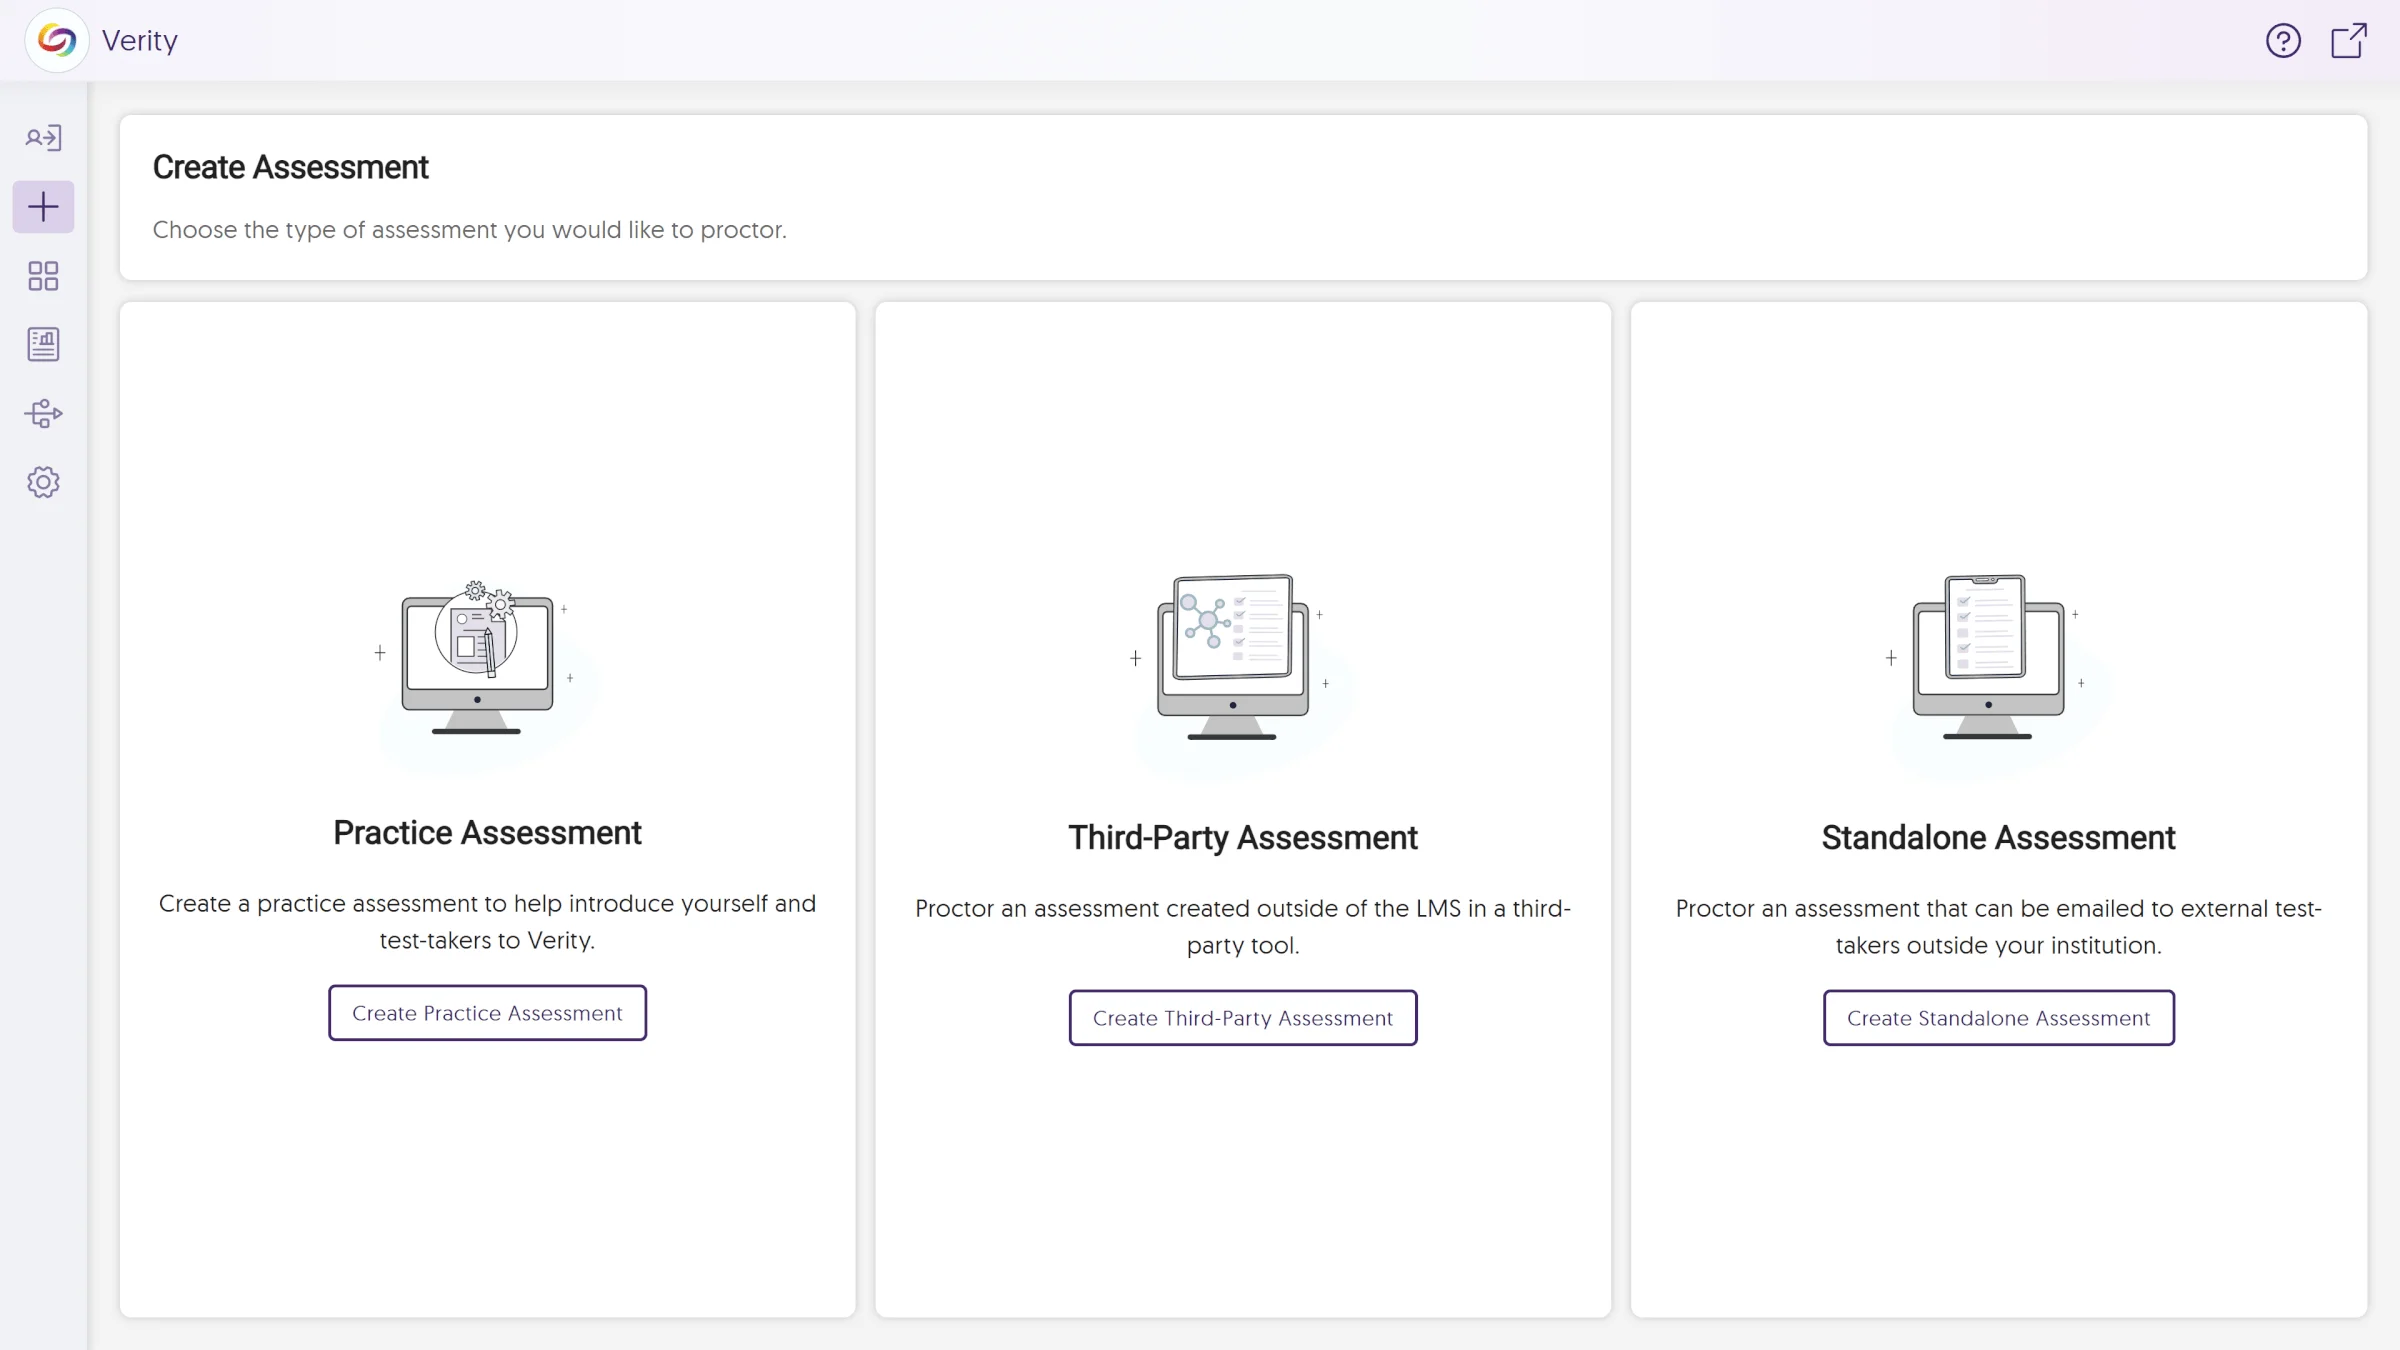Click the Create Assessment page title
Screen dimensions: 2400x1350
click(290, 167)
